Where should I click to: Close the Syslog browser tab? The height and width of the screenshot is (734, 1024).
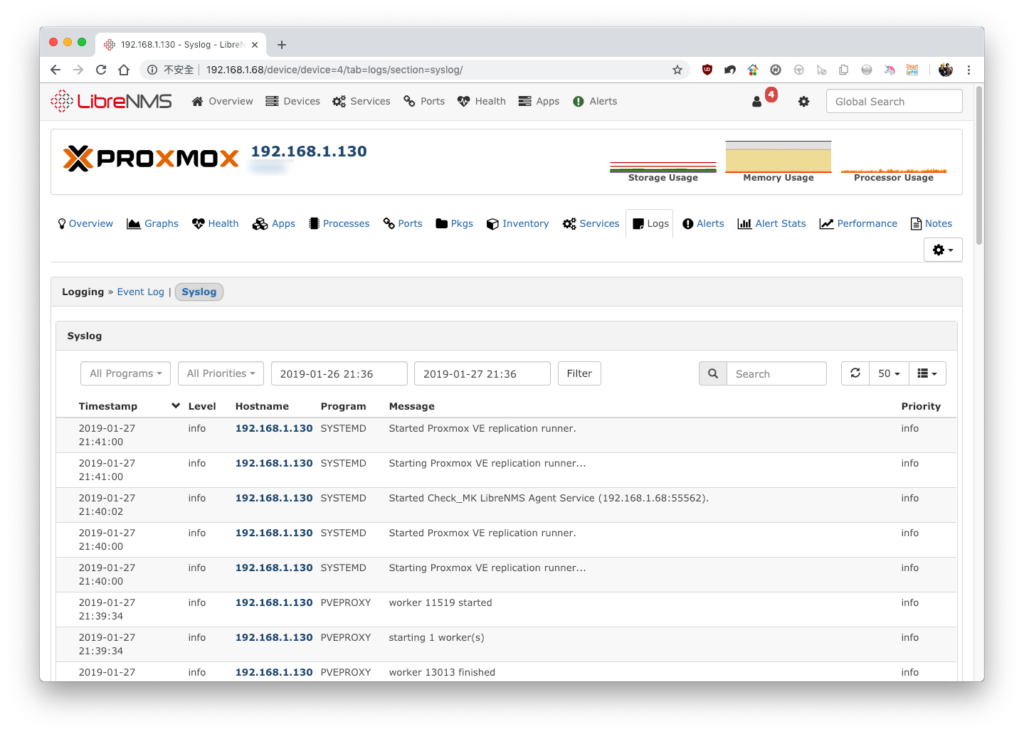(255, 44)
